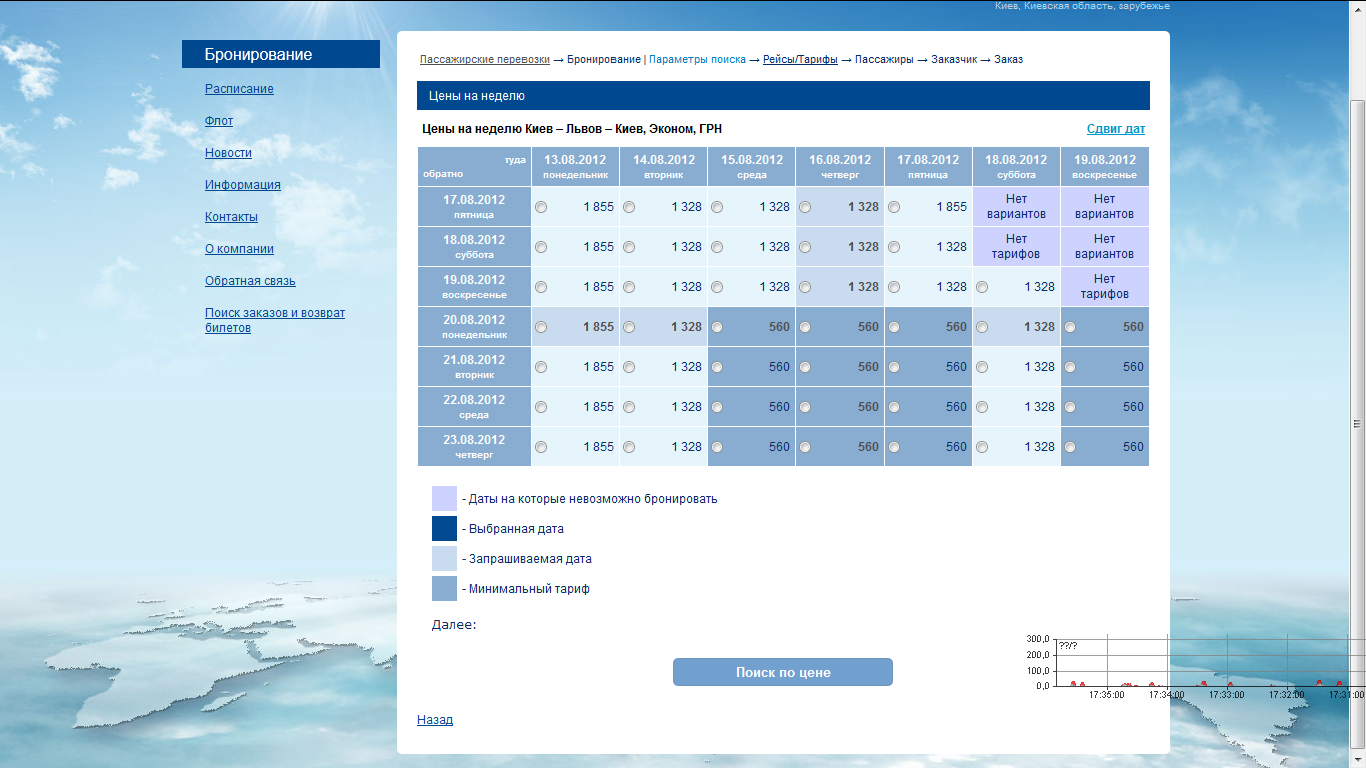This screenshot has height=768, width=1366.
Task: Navigate to 'Новости' in the sidebar
Action: (x=228, y=153)
